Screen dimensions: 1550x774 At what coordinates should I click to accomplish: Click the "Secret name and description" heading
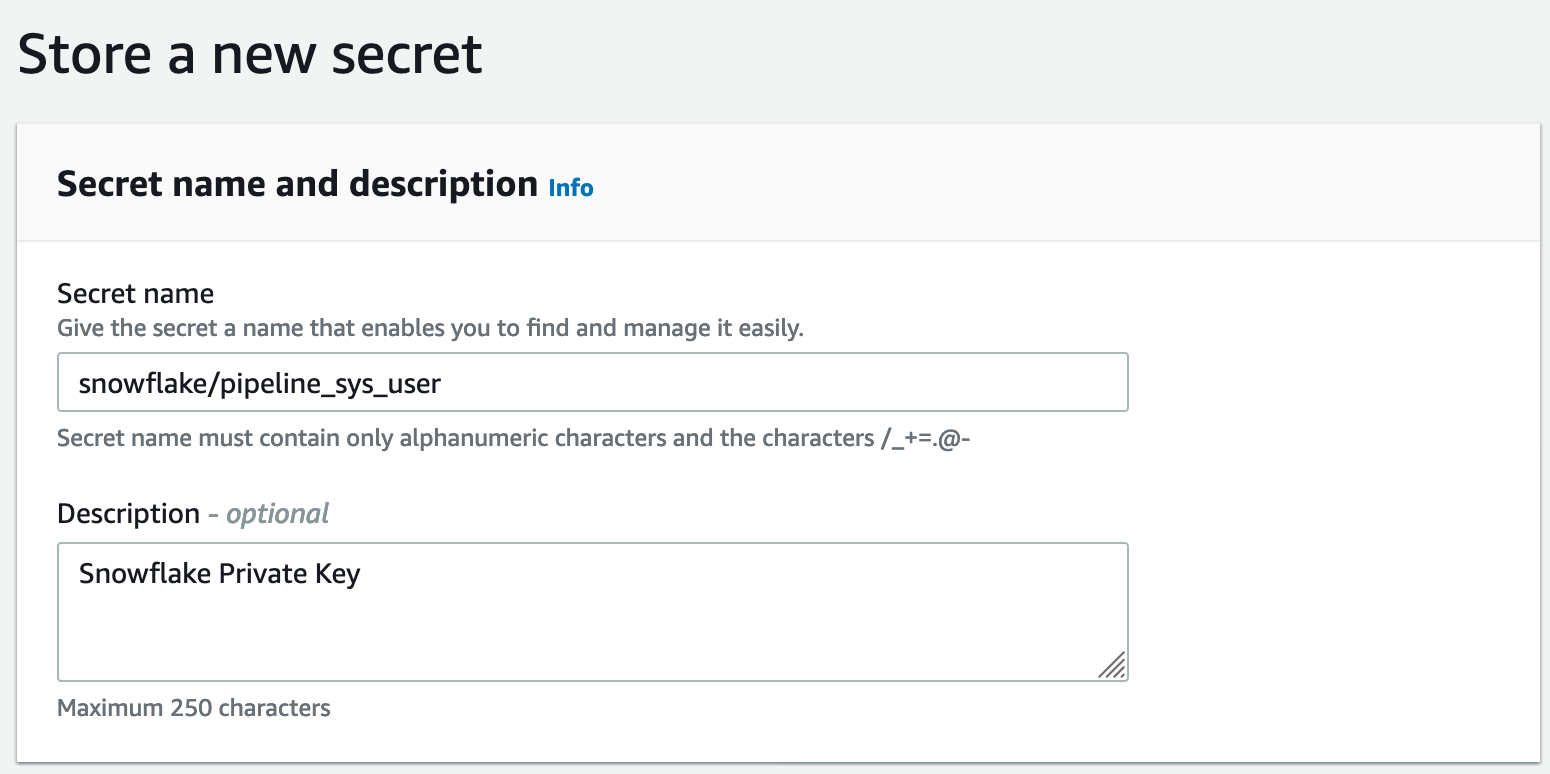click(298, 185)
